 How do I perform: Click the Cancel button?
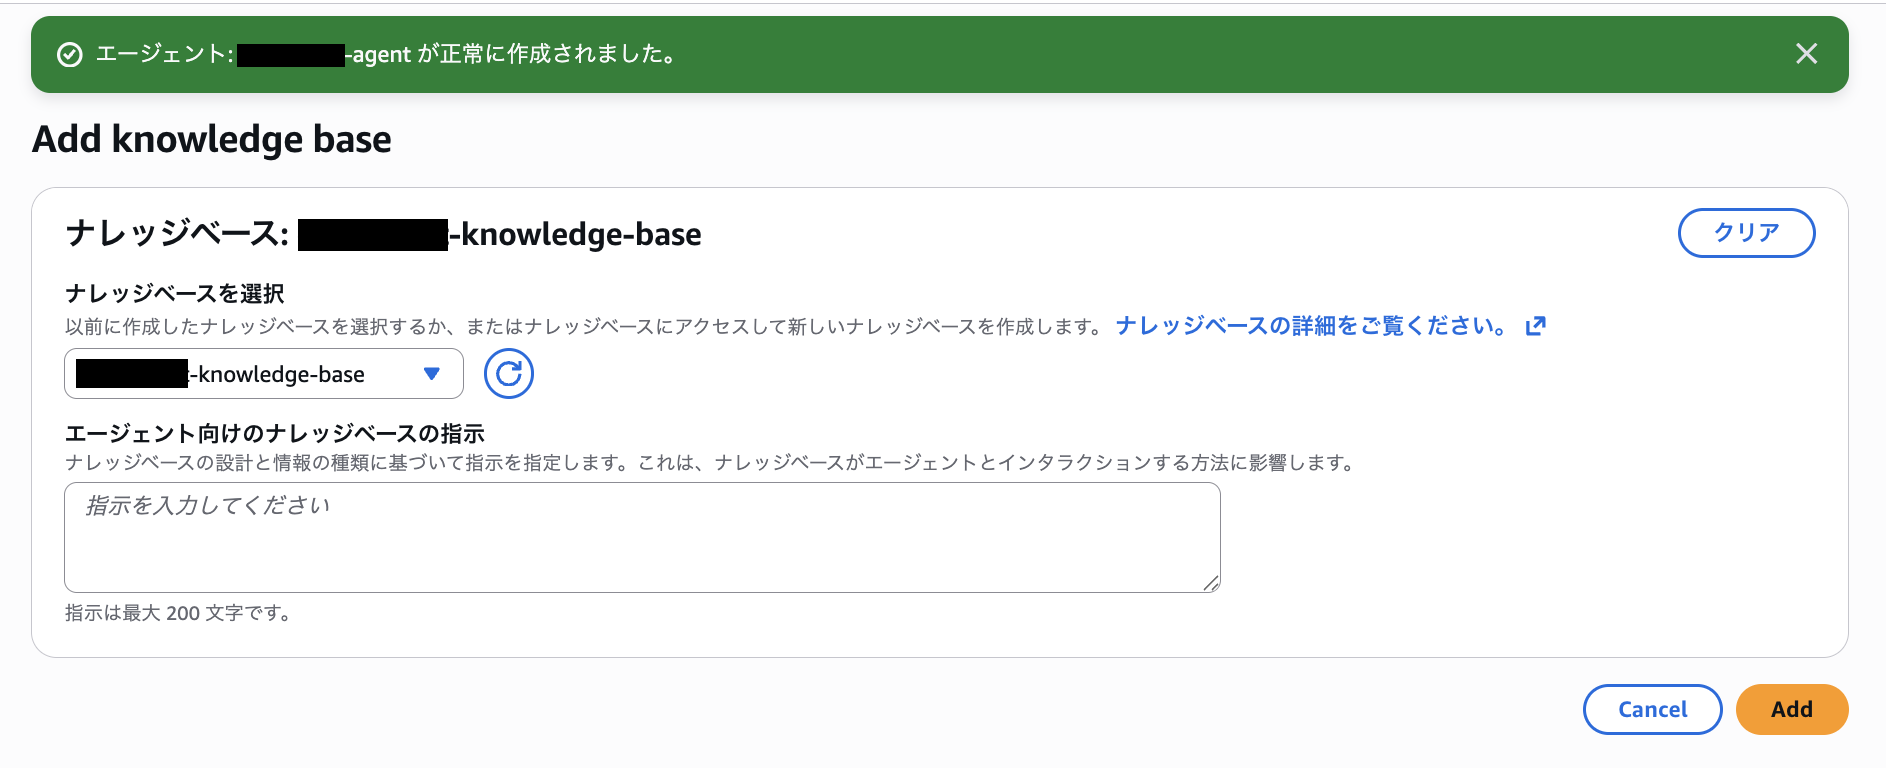coord(1652,710)
